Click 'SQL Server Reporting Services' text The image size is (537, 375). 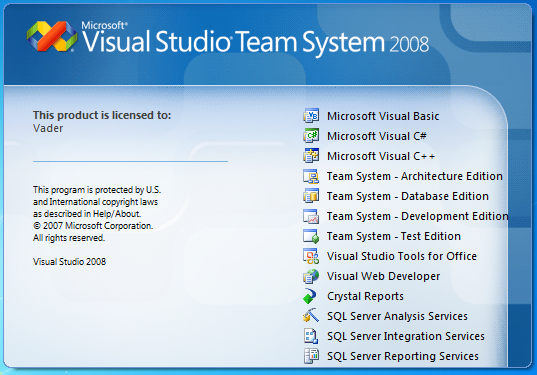coord(403,356)
